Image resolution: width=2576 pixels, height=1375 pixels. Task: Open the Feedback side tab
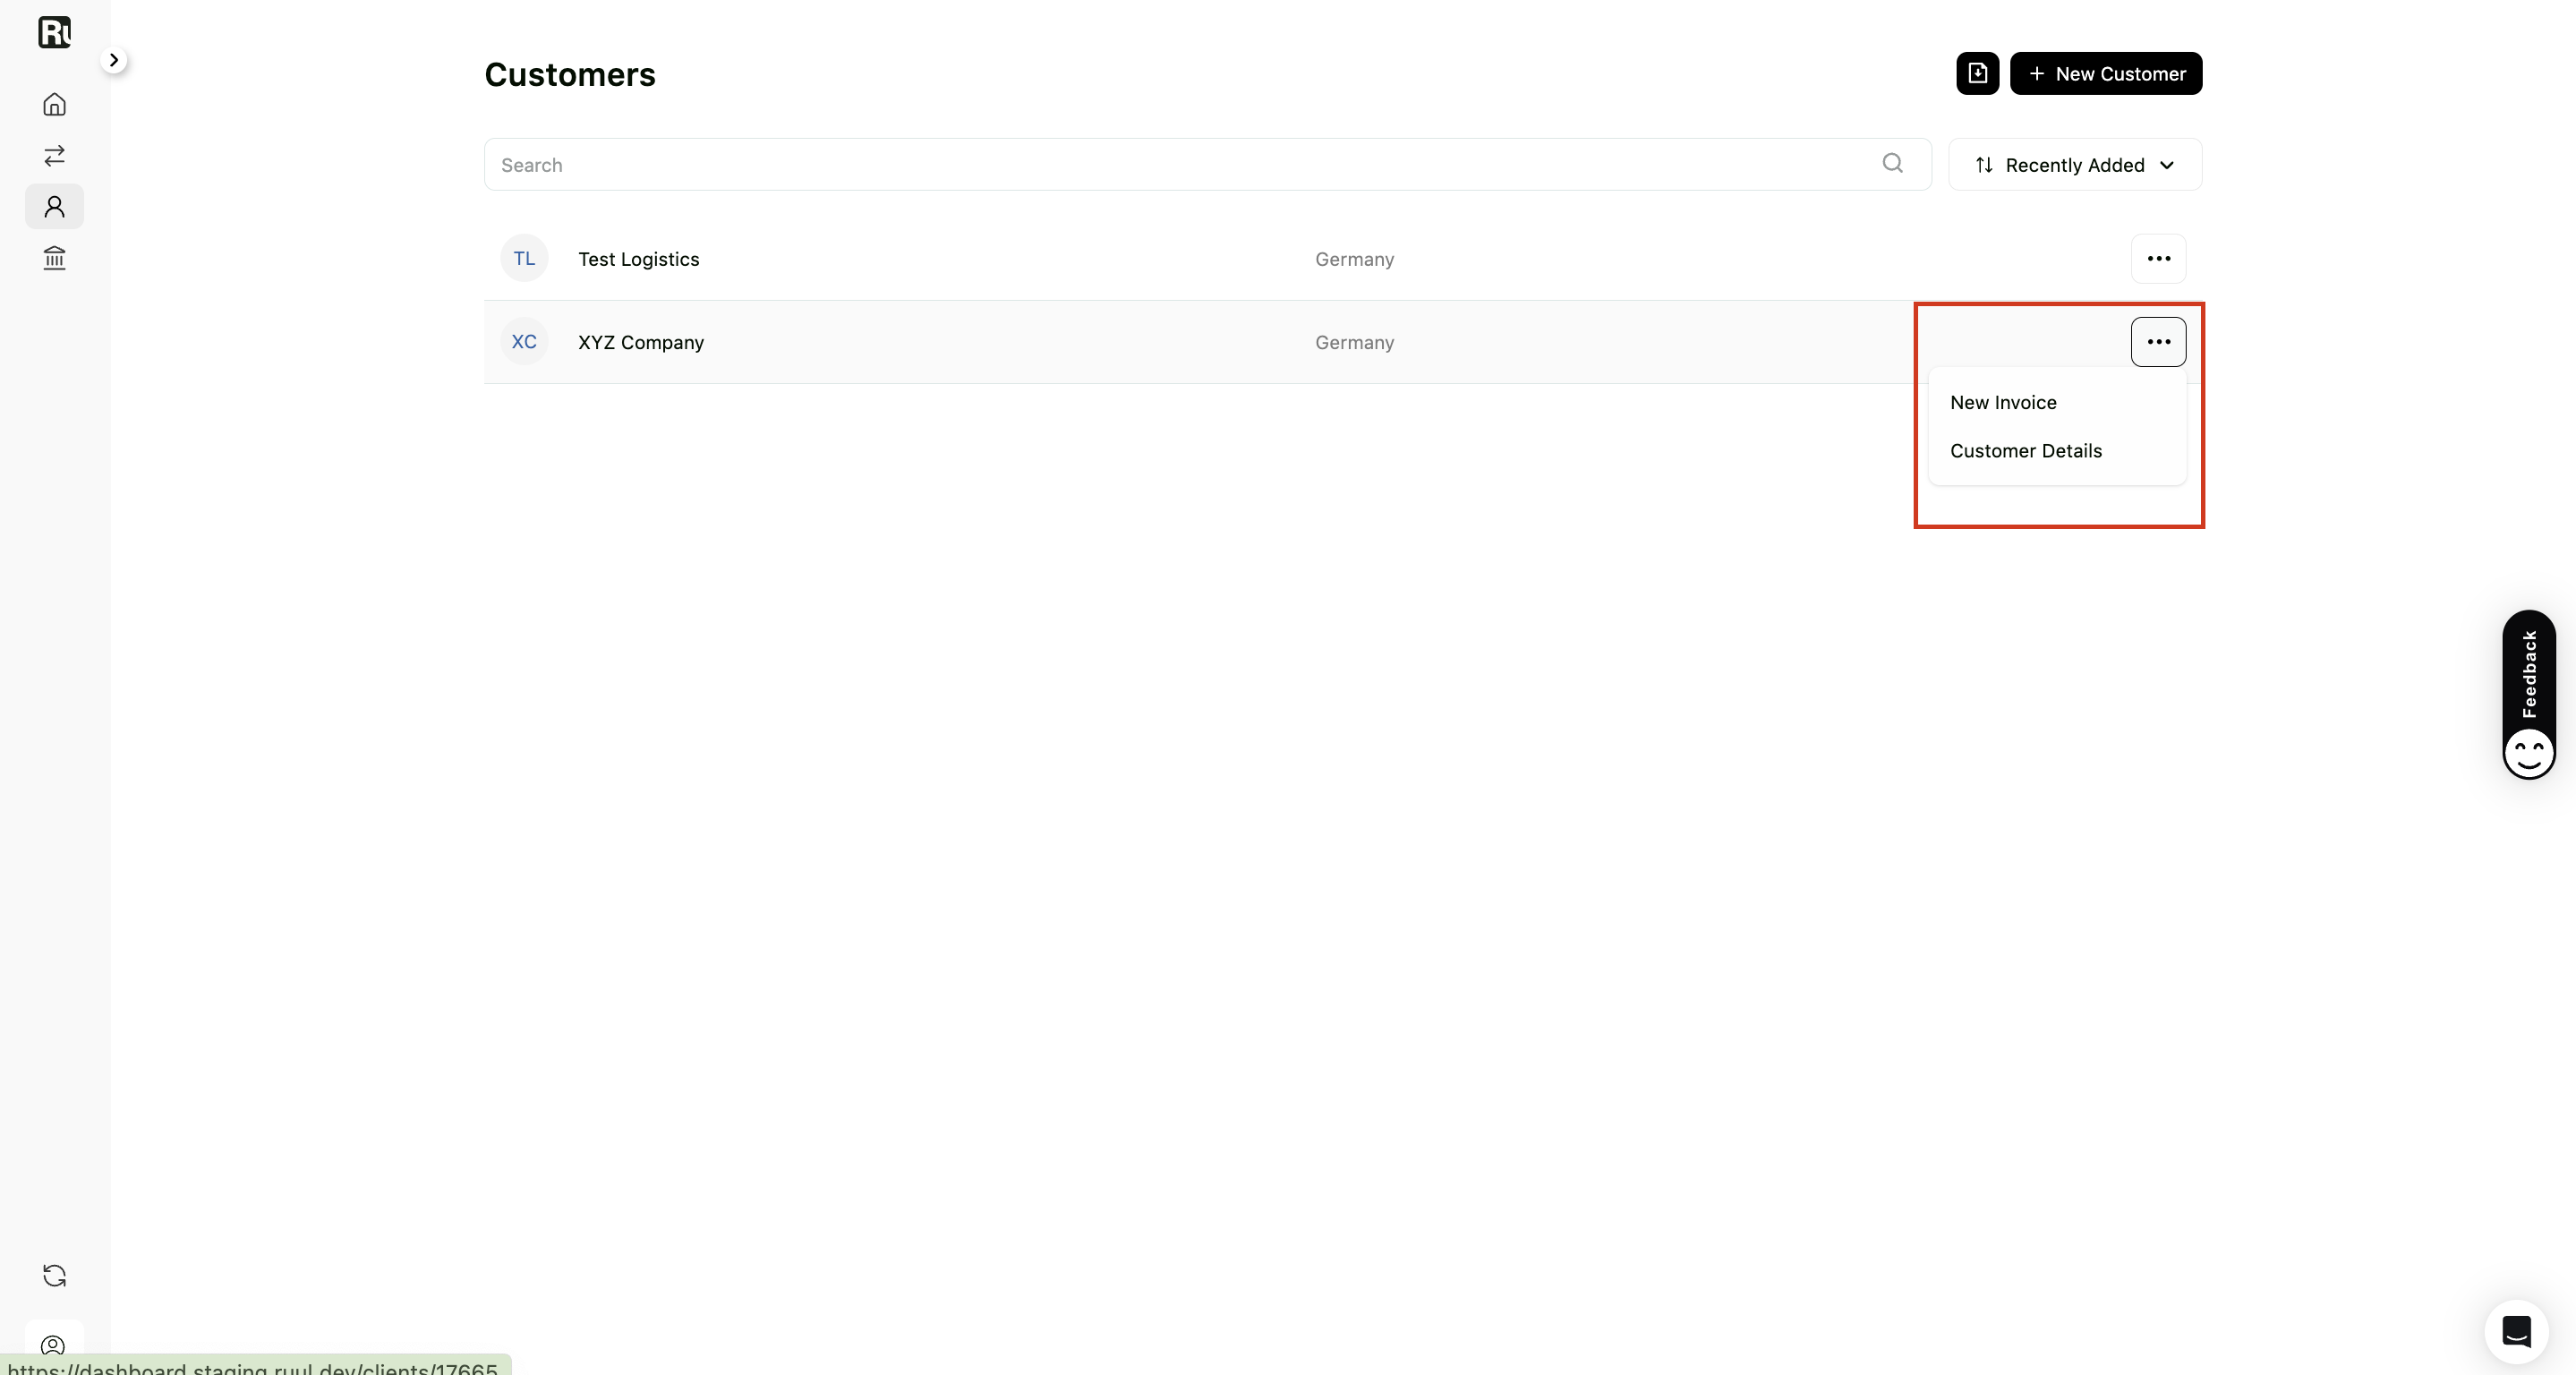pos(2528,695)
